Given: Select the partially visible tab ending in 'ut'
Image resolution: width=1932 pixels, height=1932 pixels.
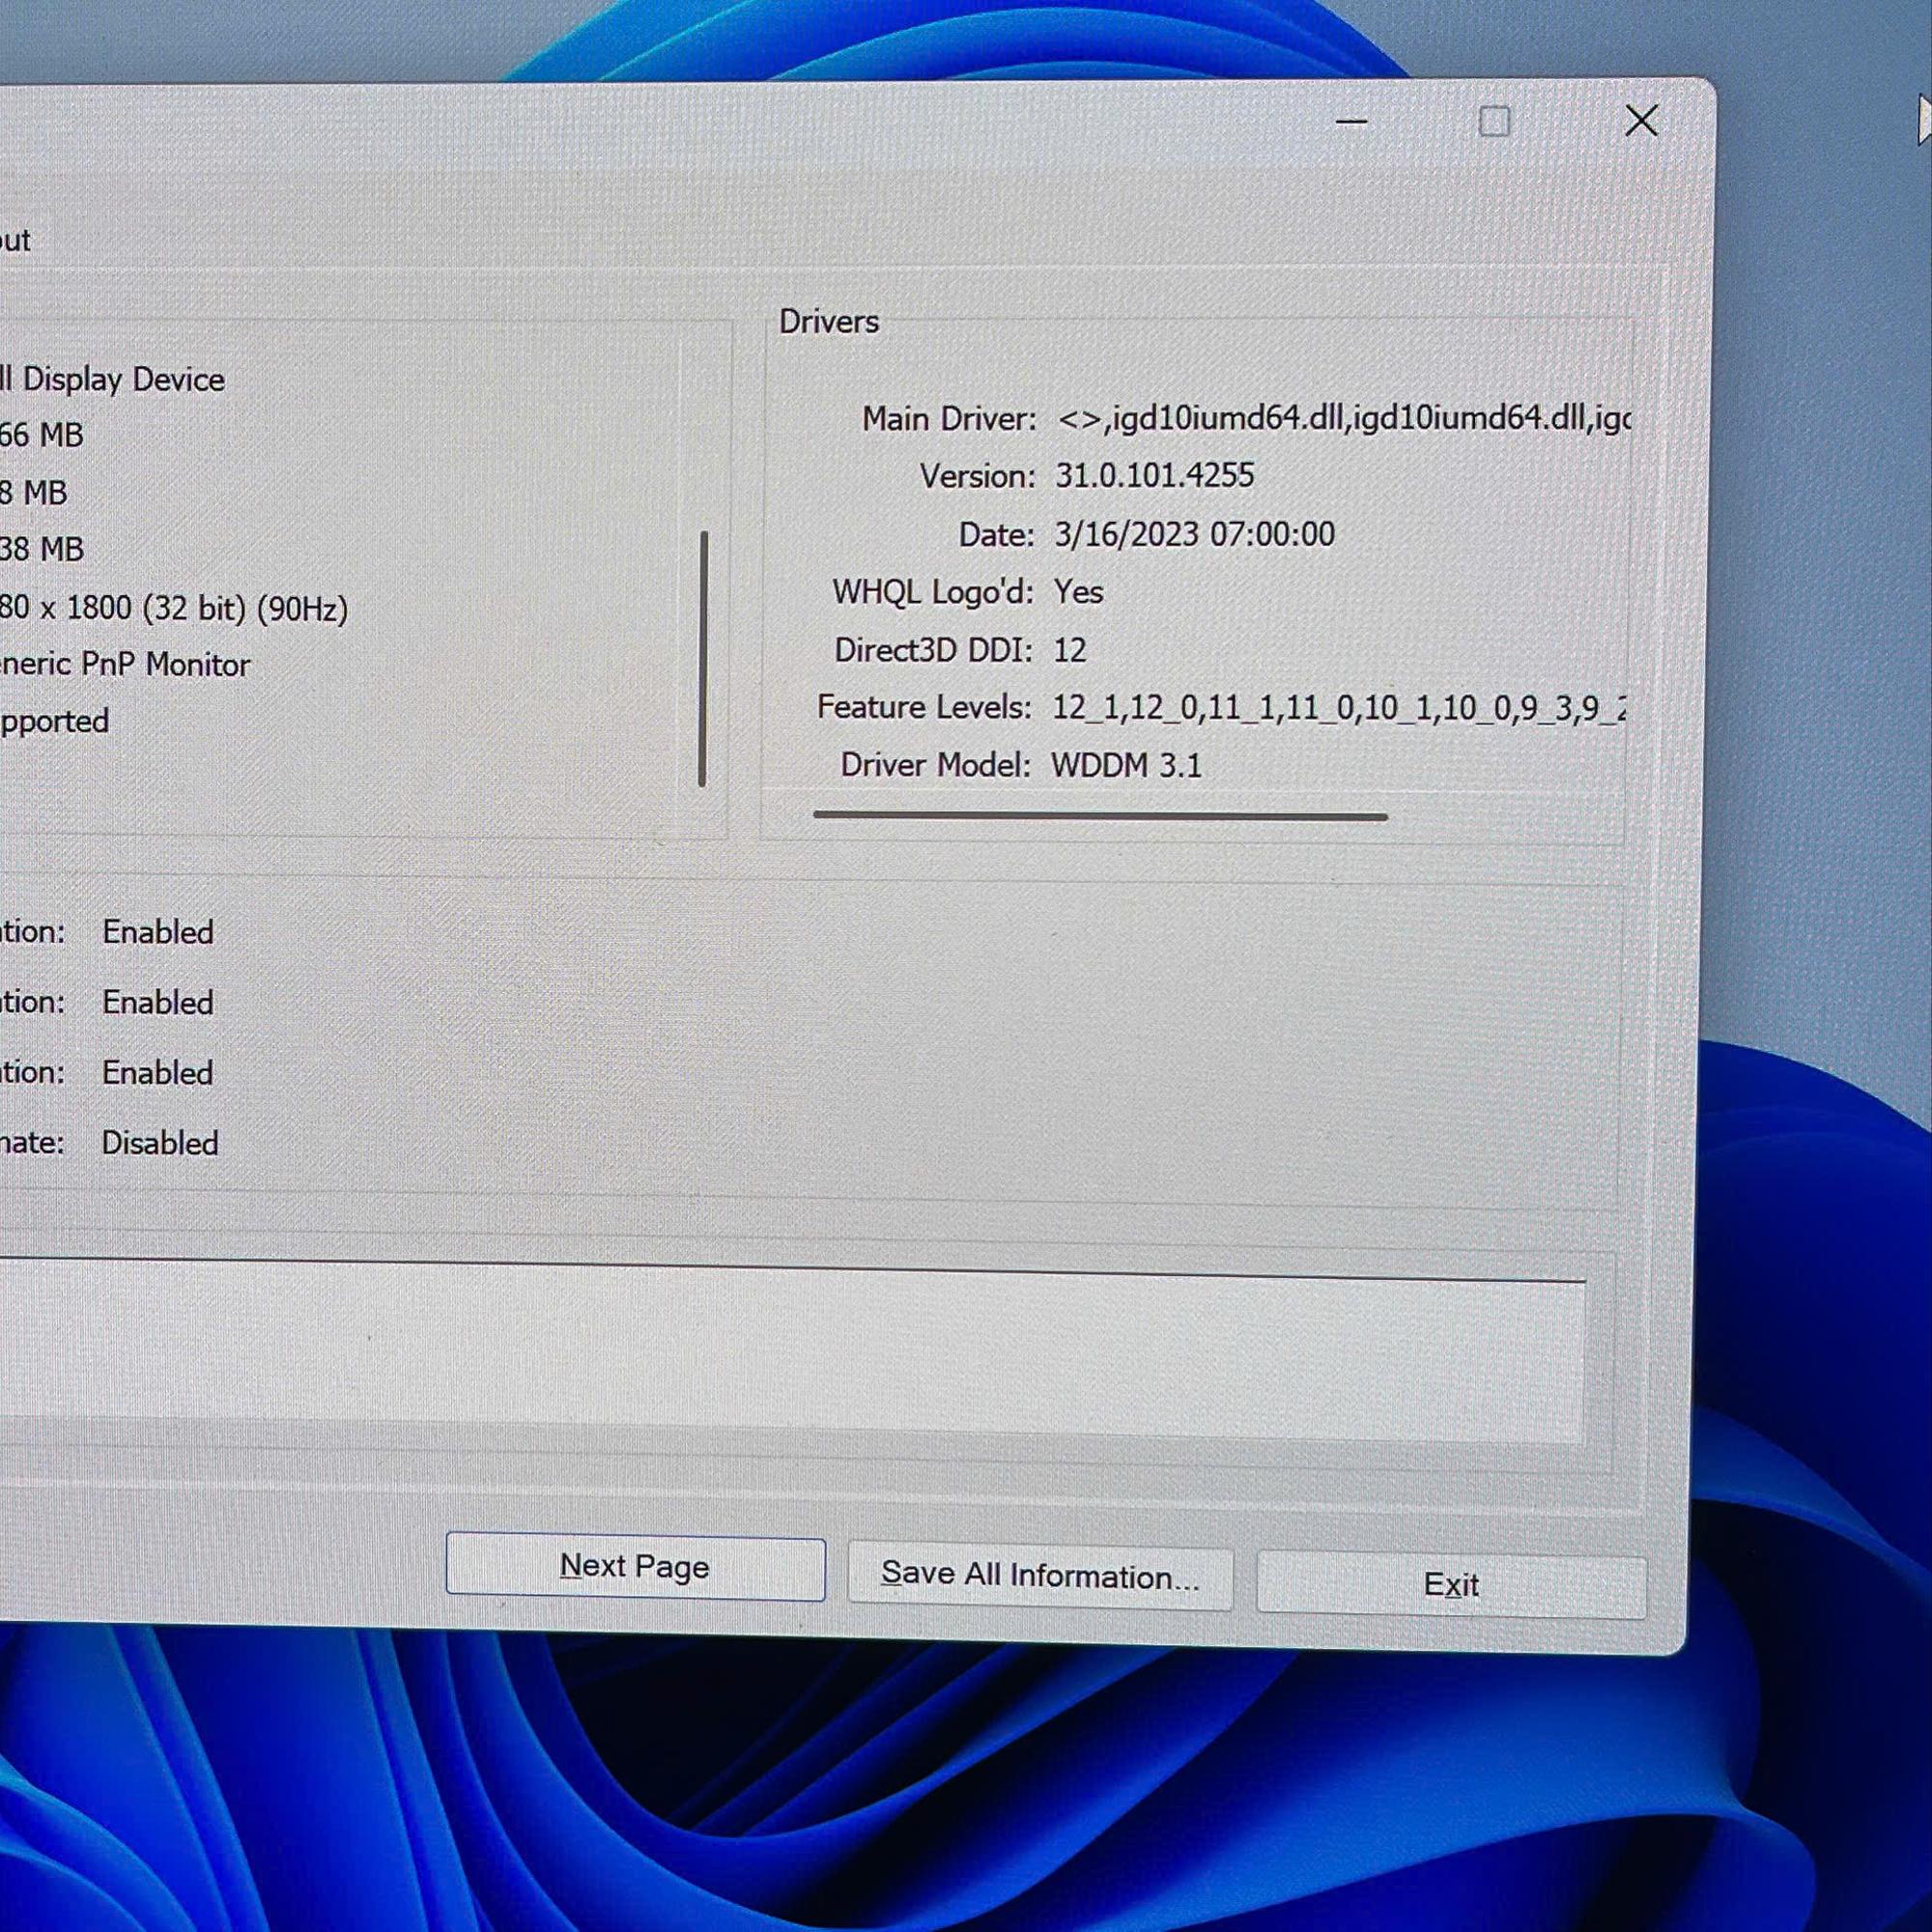Looking at the screenshot, I should [18, 241].
